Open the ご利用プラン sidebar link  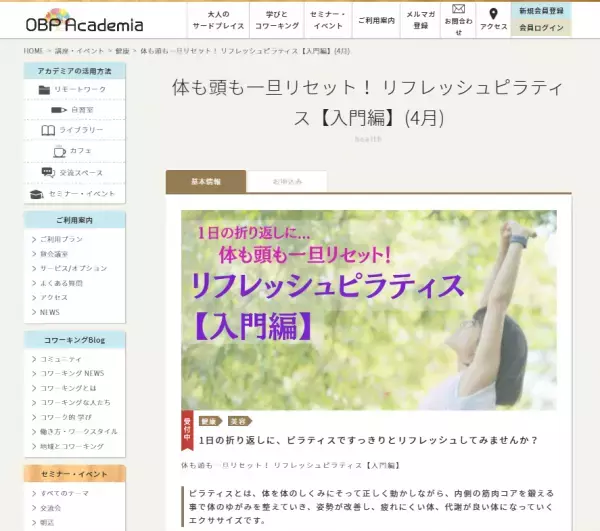tap(61, 239)
